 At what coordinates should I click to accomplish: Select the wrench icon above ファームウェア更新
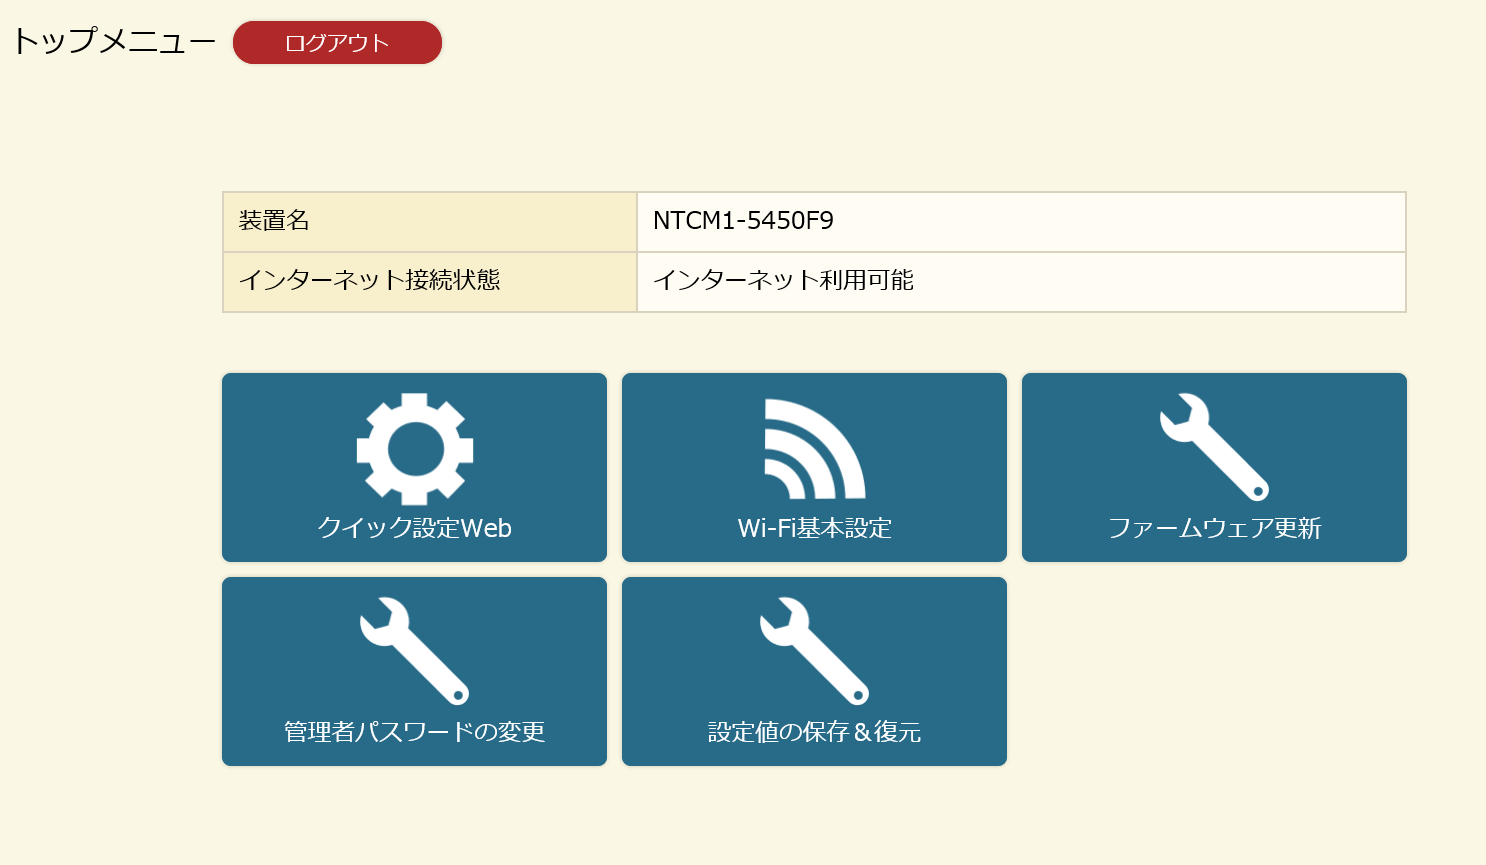coord(1214,447)
